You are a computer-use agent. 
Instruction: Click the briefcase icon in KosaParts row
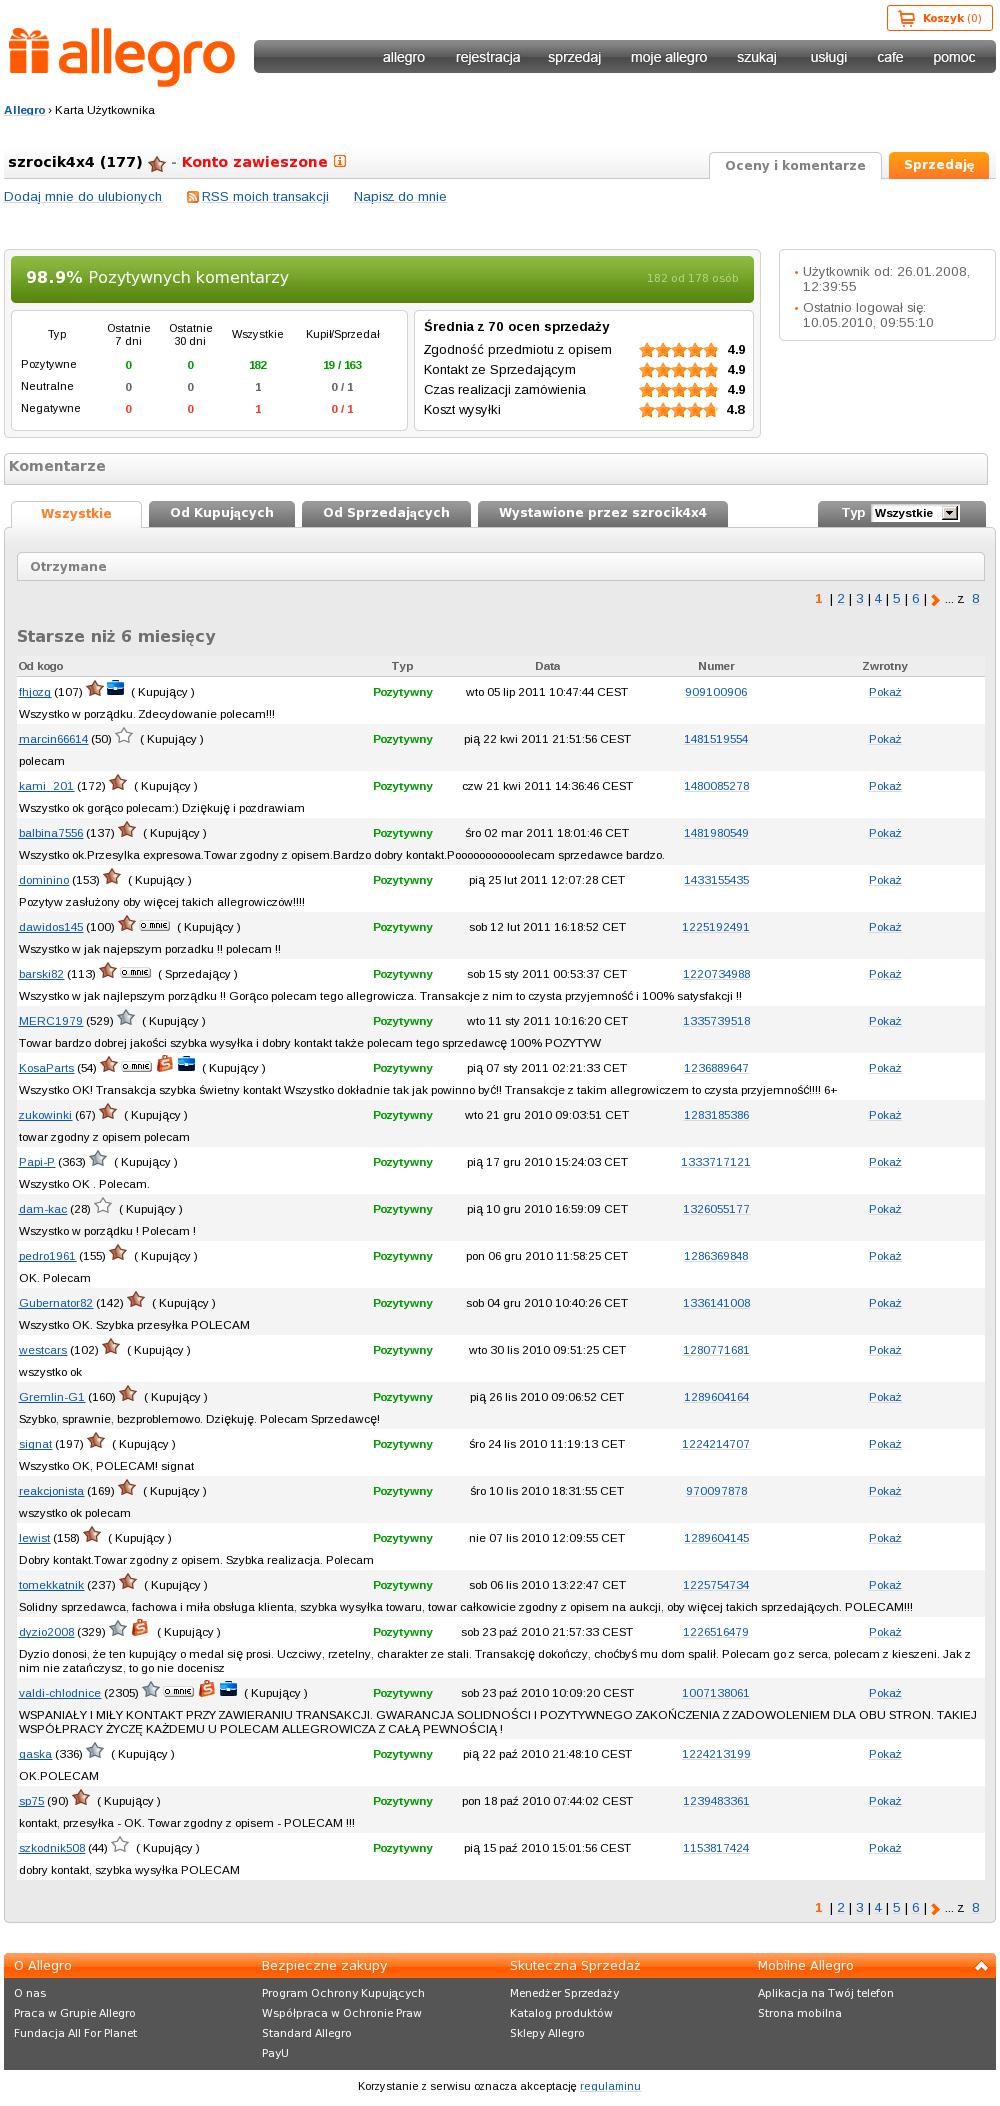pos(186,1064)
